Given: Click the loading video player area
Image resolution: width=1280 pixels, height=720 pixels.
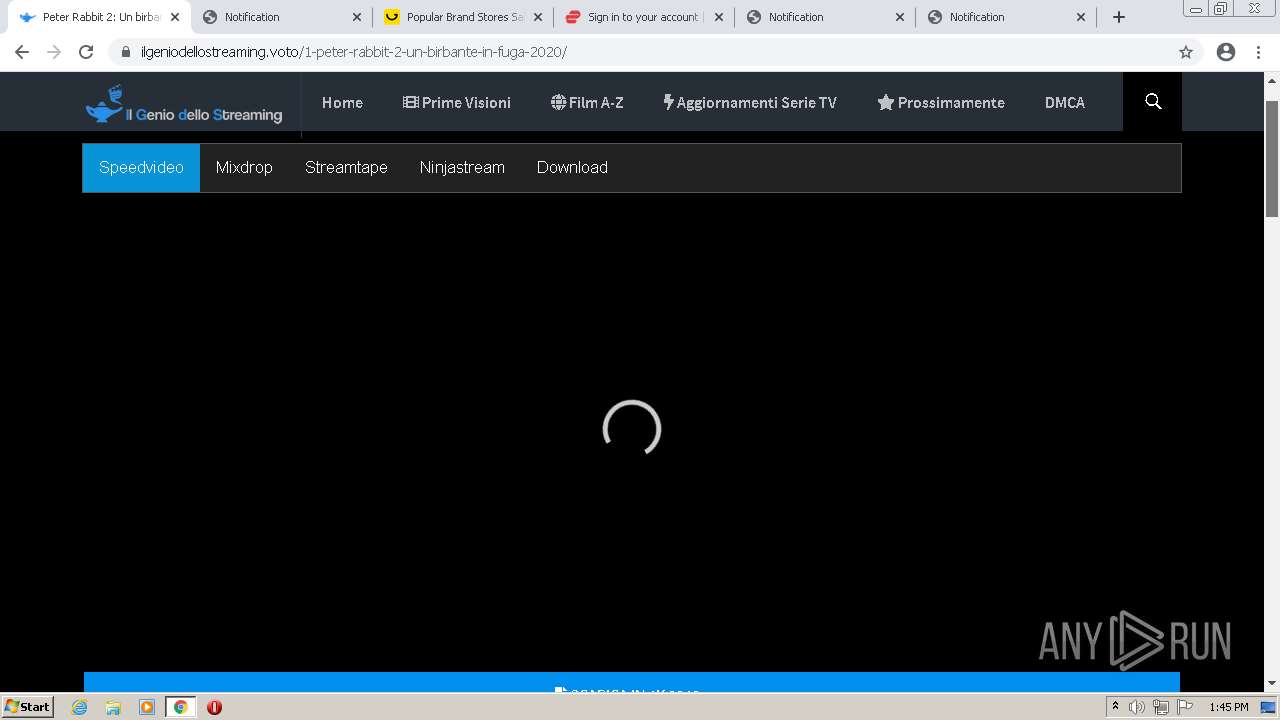Looking at the screenshot, I should (x=632, y=430).
